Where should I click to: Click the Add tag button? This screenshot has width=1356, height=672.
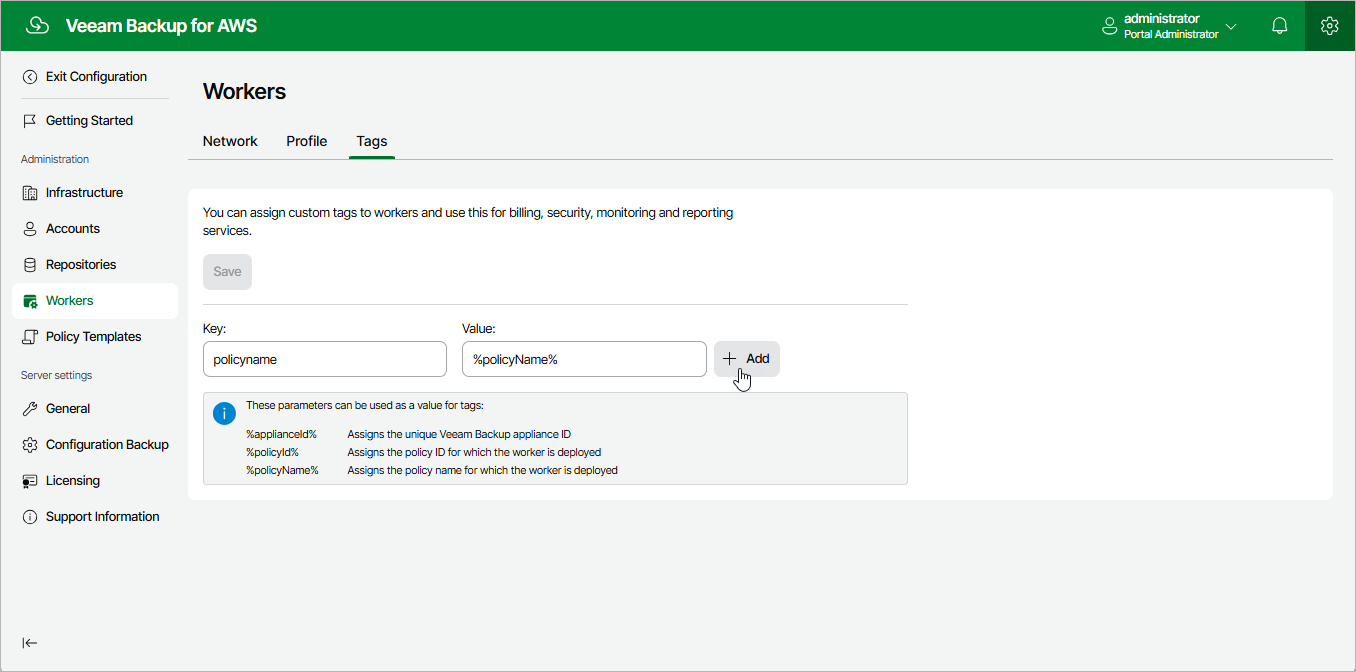[747, 359]
